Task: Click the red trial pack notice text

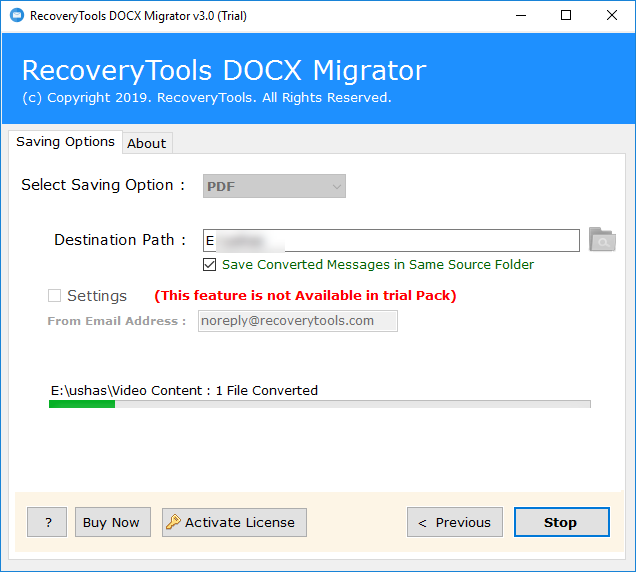Action: coord(305,295)
